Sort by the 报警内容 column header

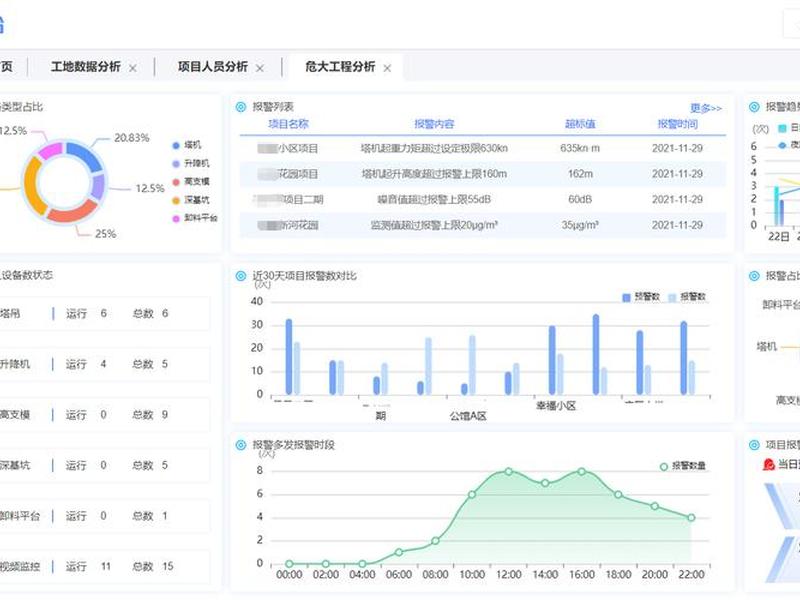pyautogui.click(x=434, y=124)
